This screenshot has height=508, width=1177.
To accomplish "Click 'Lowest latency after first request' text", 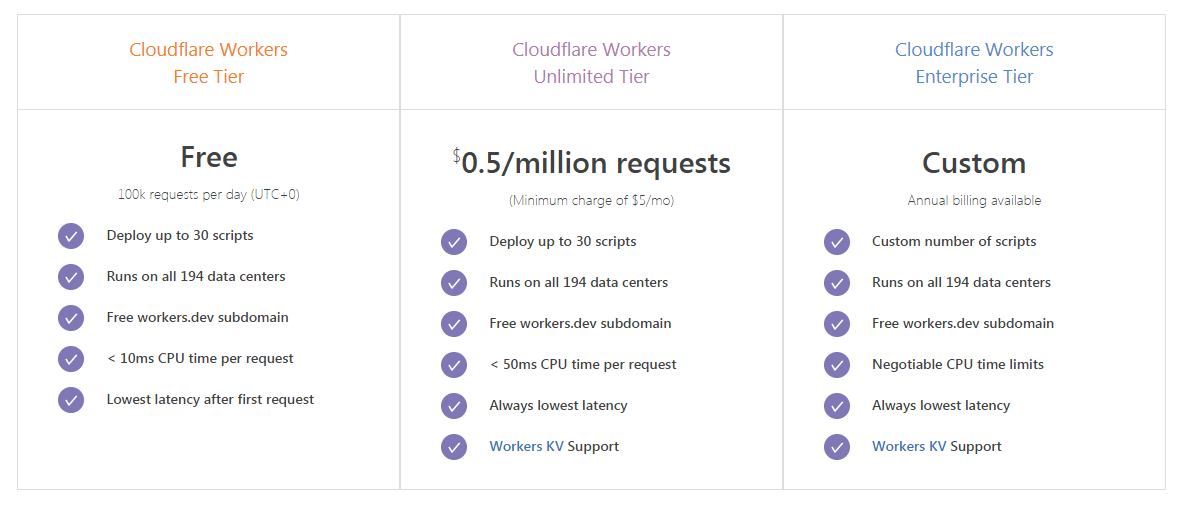I will tap(210, 399).
